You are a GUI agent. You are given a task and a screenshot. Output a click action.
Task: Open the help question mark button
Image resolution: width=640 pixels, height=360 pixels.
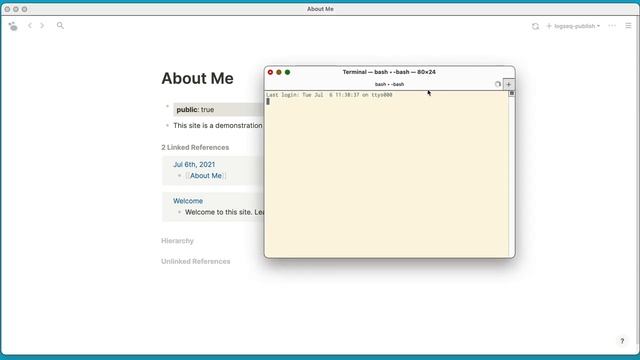pyautogui.click(x=622, y=341)
